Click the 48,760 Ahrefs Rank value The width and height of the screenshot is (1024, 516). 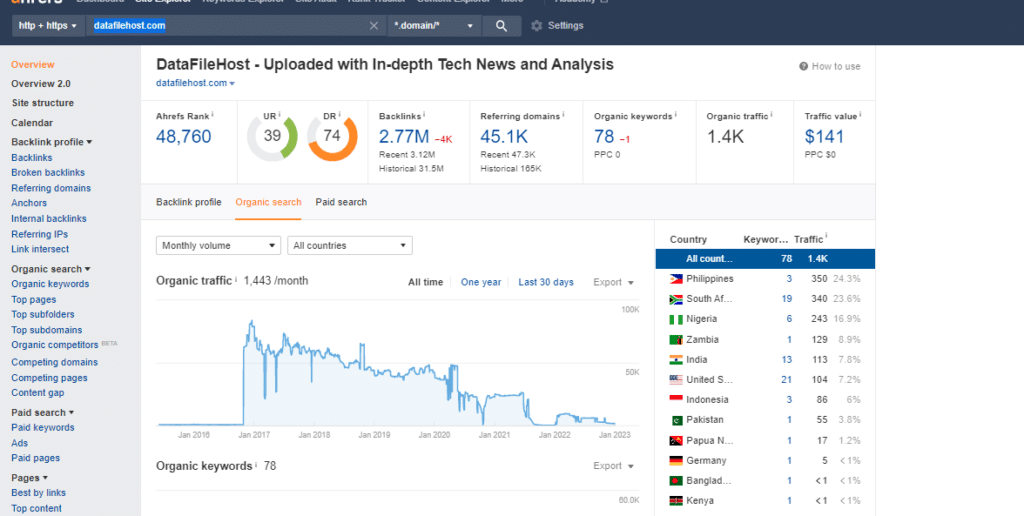point(184,137)
